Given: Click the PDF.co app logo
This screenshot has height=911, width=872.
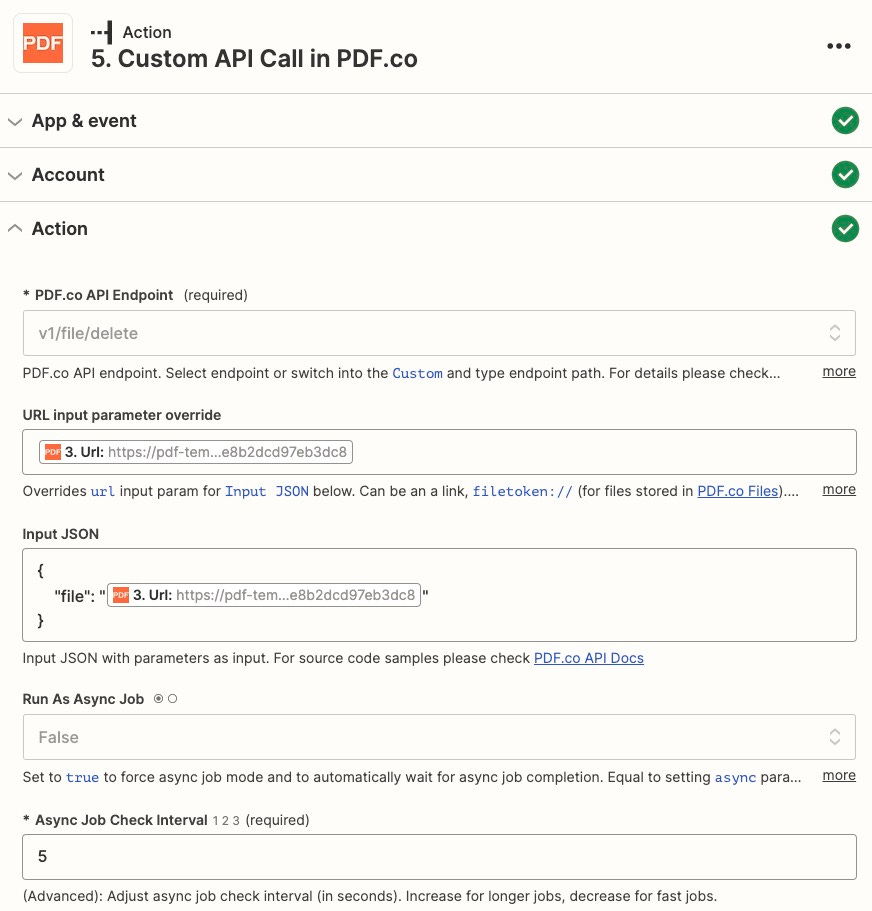Looking at the screenshot, I should (x=43, y=43).
